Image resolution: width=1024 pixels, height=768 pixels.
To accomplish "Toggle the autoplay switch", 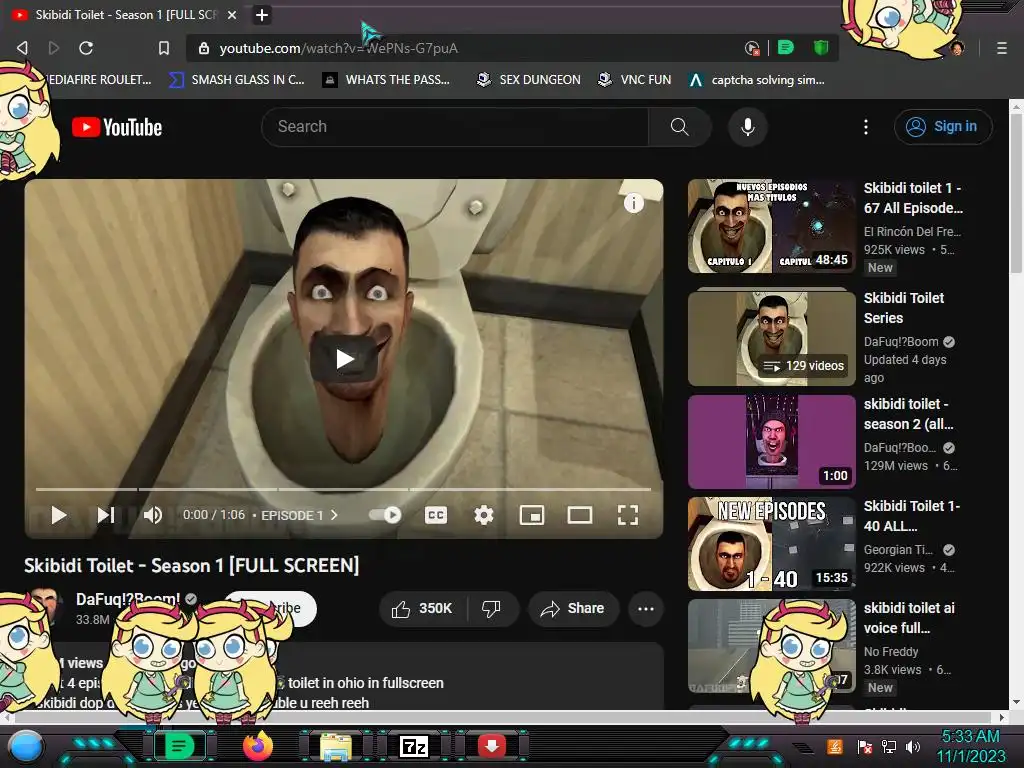I will pos(385,515).
